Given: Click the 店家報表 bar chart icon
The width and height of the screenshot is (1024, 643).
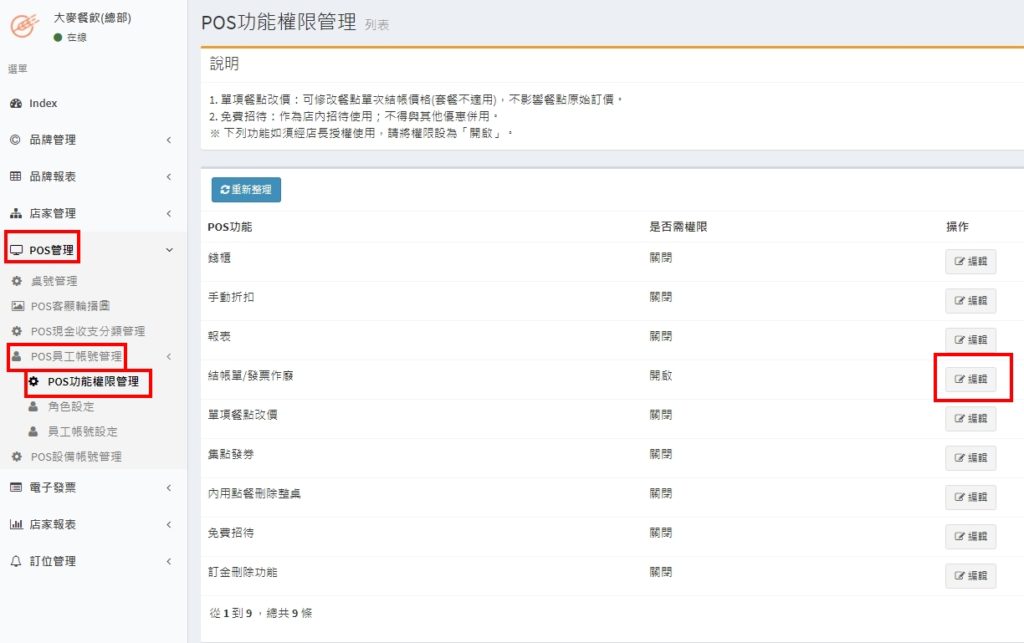Looking at the screenshot, I should [x=16, y=525].
